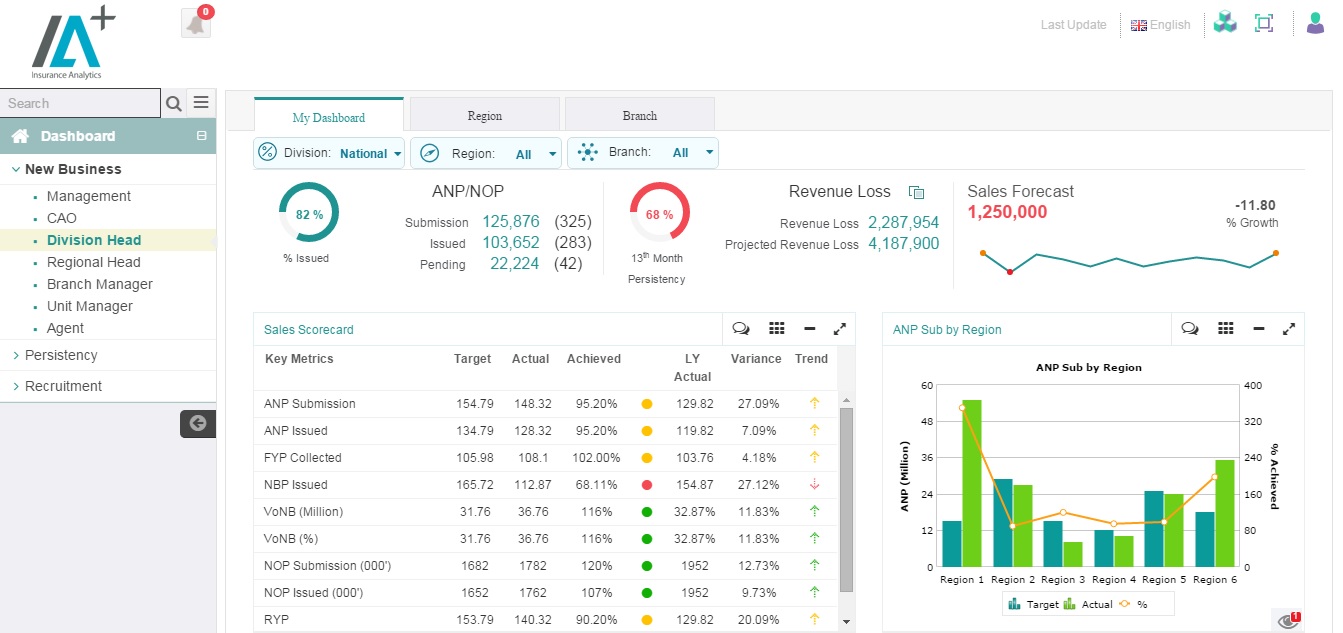Click the copy icon next to Revenue Loss
1343x633 pixels.
pyautogui.click(x=917, y=192)
